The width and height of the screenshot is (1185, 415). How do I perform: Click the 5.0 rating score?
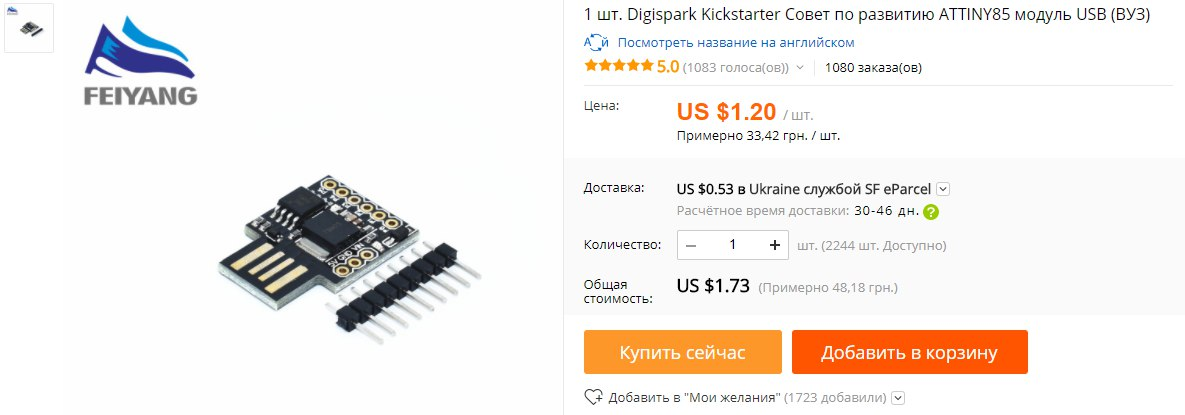coord(668,67)
